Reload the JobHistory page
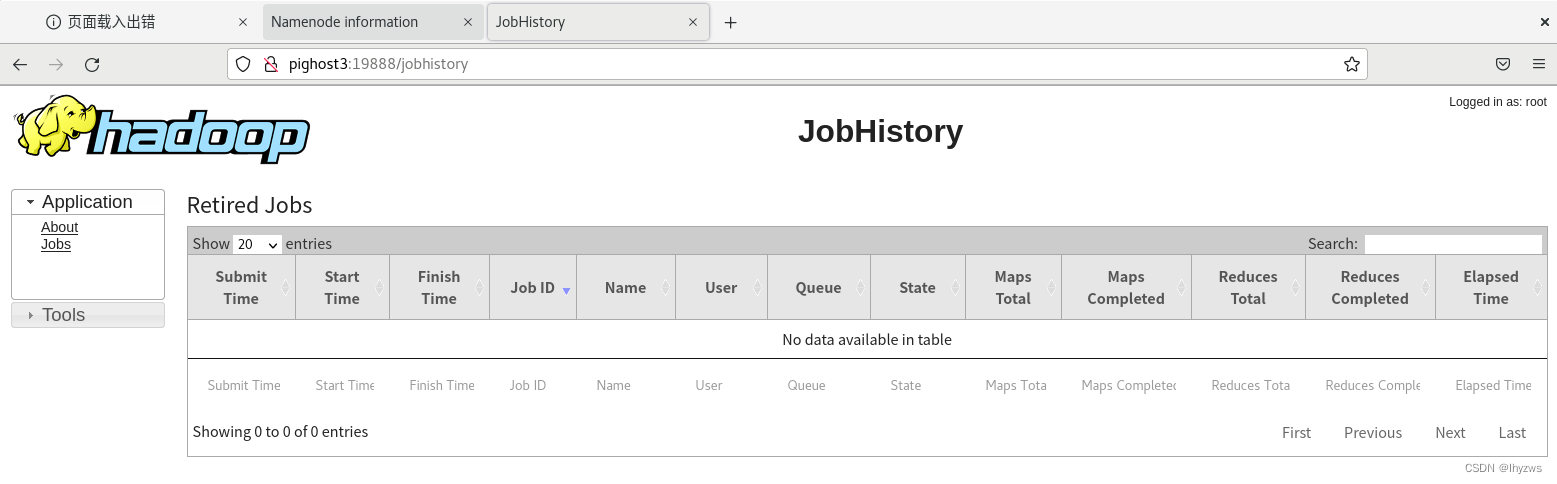The image size is (1557, 484). pyautogui.click(x=92, y=64)
